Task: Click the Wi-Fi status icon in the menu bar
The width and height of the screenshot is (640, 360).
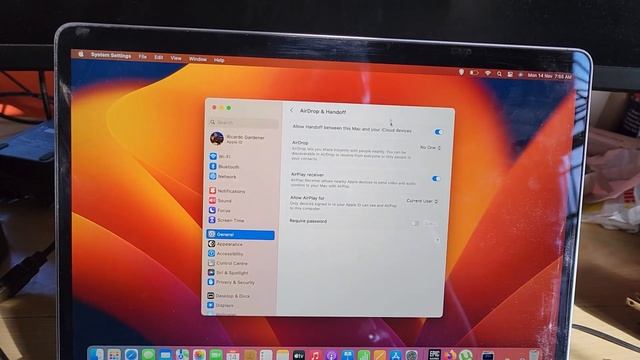Action: tap(487, 73)
